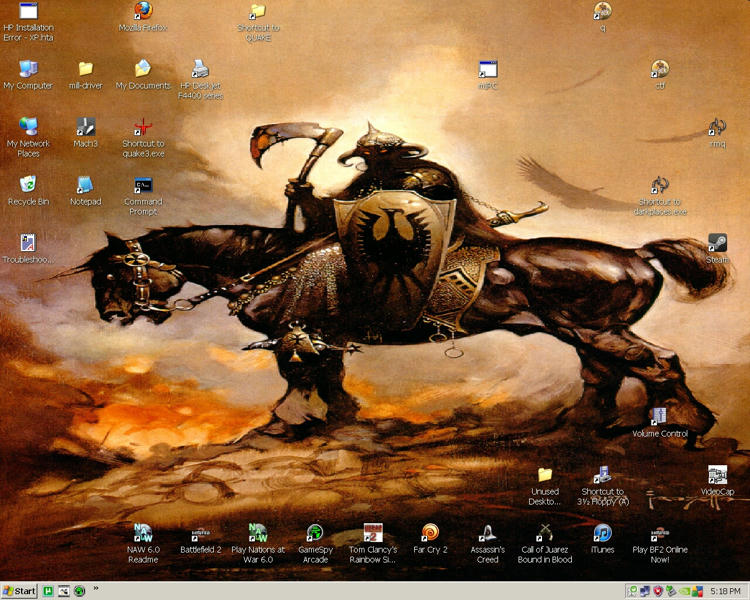Screen dimensions: 750x600
Task: Click the Show Desktop Quick Launch icon
Action: coord(64,591)
